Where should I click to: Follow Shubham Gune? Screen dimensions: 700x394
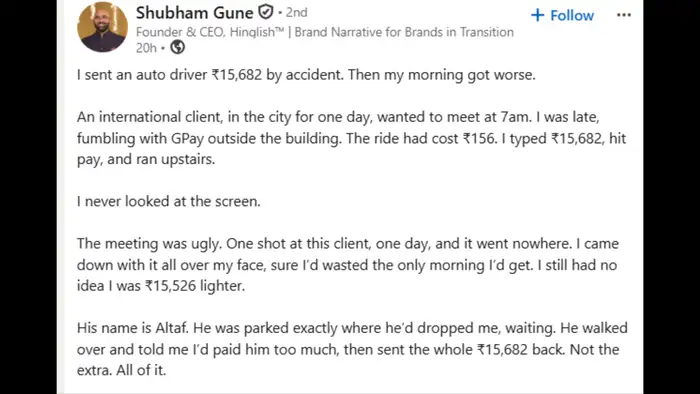562,16
